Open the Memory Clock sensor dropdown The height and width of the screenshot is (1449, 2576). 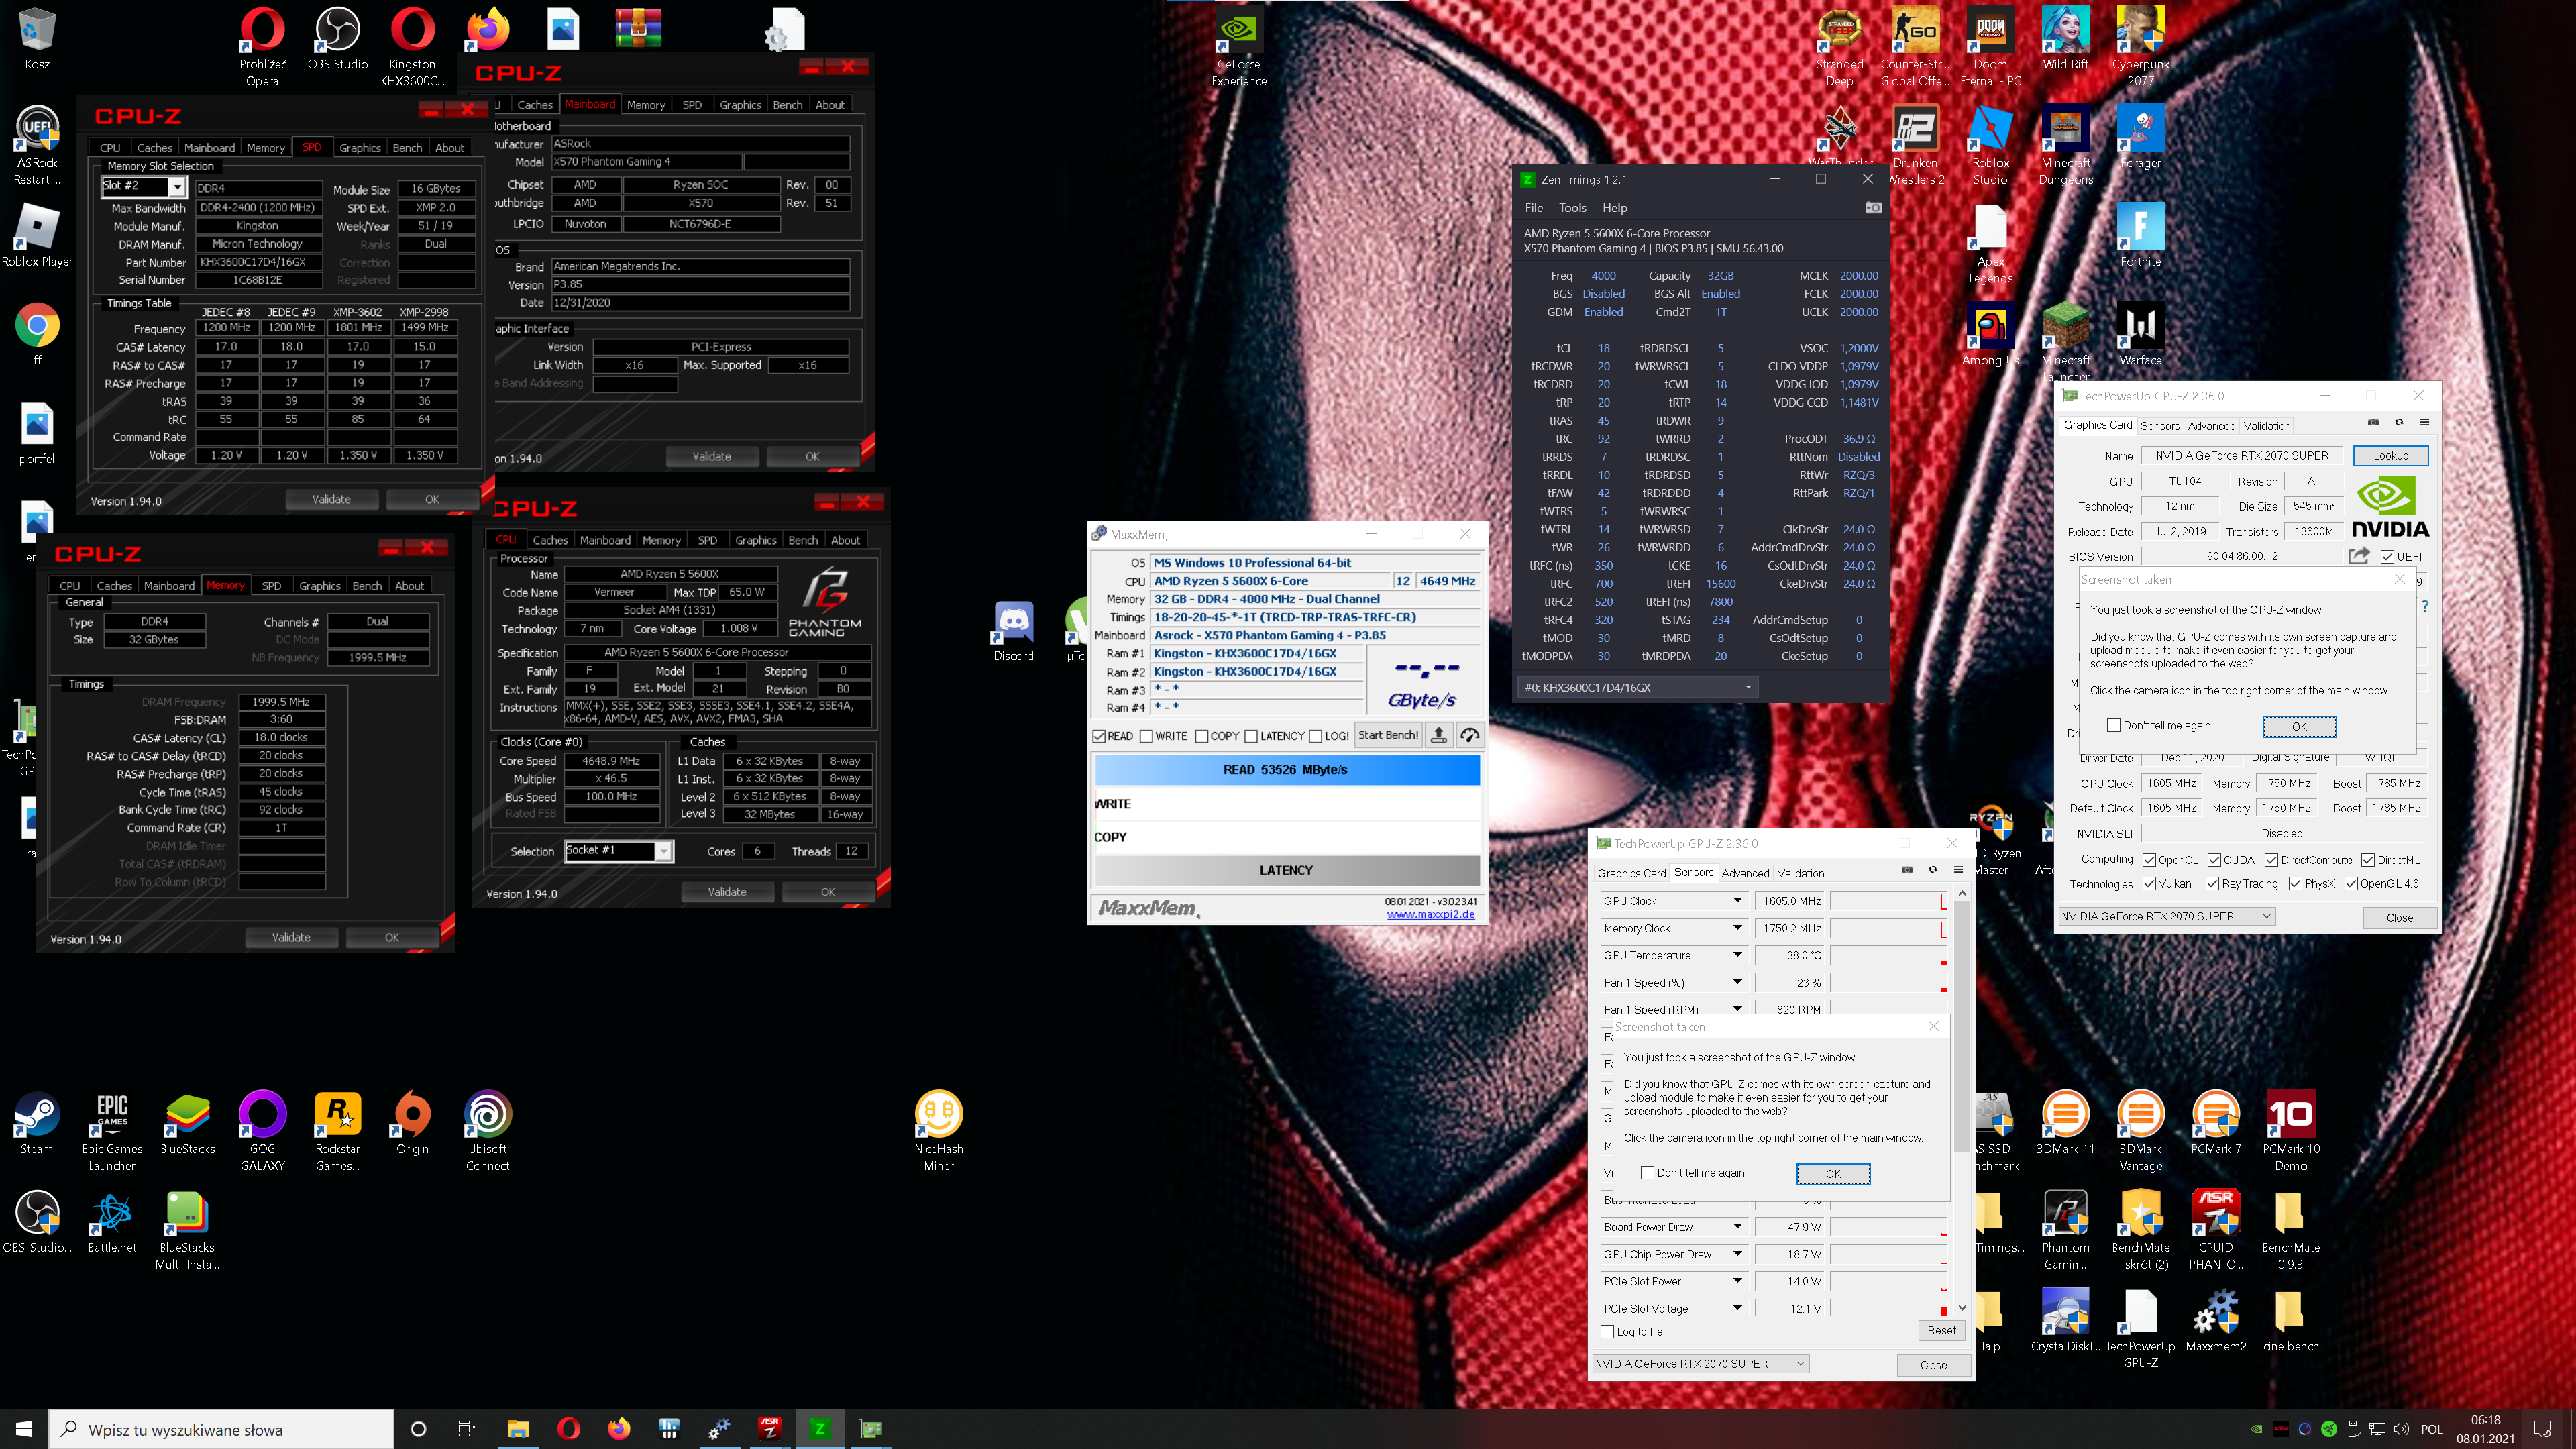pos(1737,928)
